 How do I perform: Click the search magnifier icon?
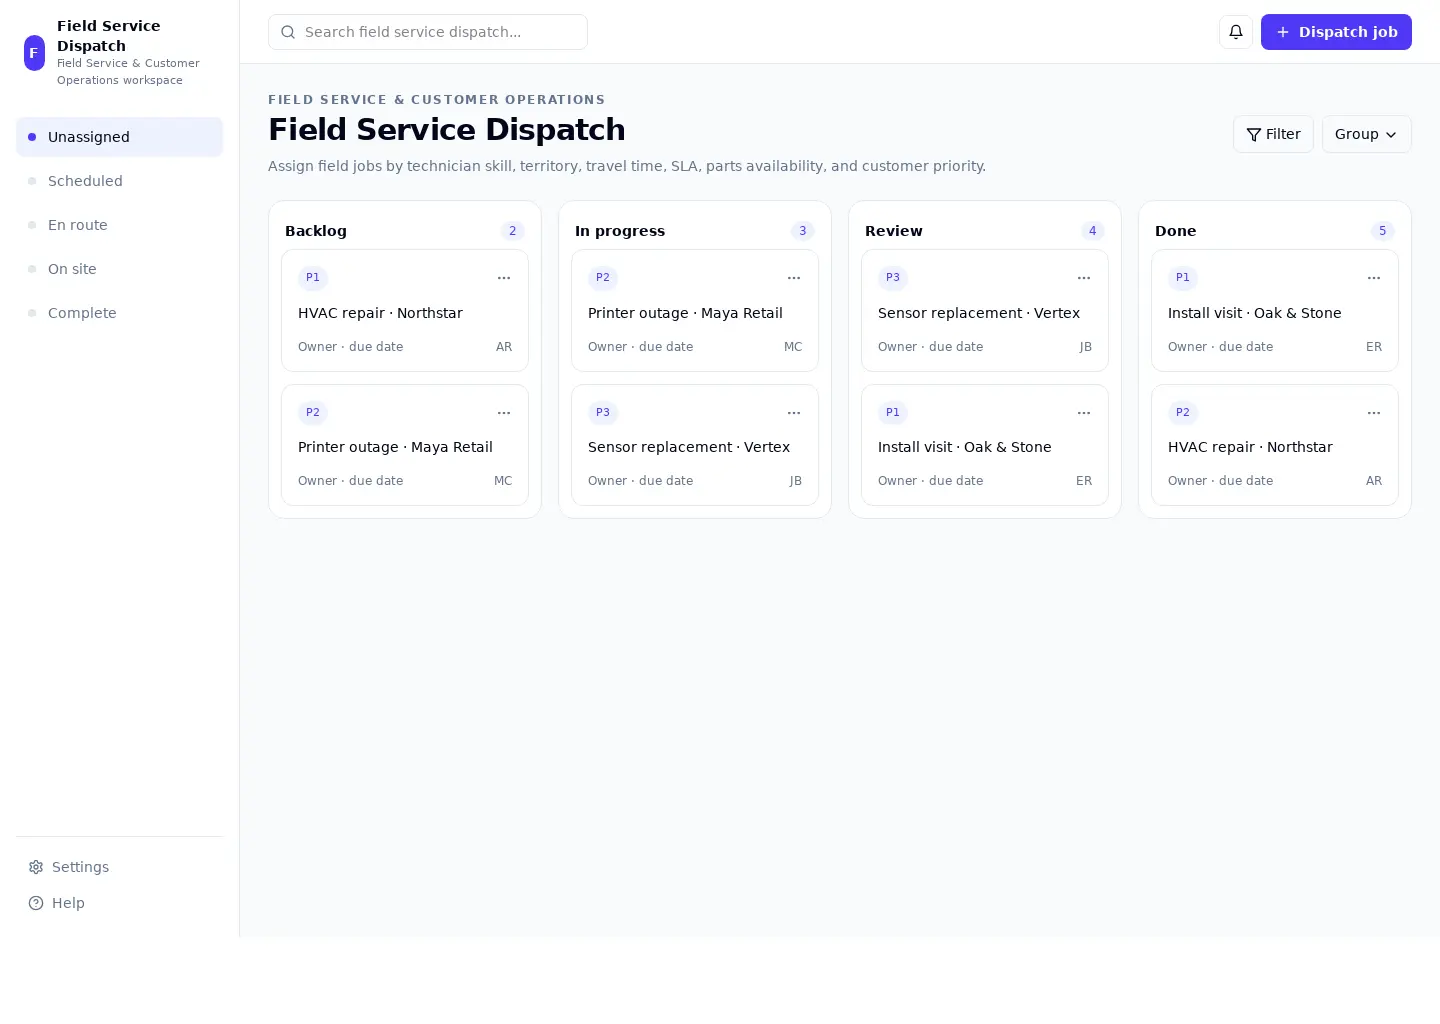click(288, 32)
